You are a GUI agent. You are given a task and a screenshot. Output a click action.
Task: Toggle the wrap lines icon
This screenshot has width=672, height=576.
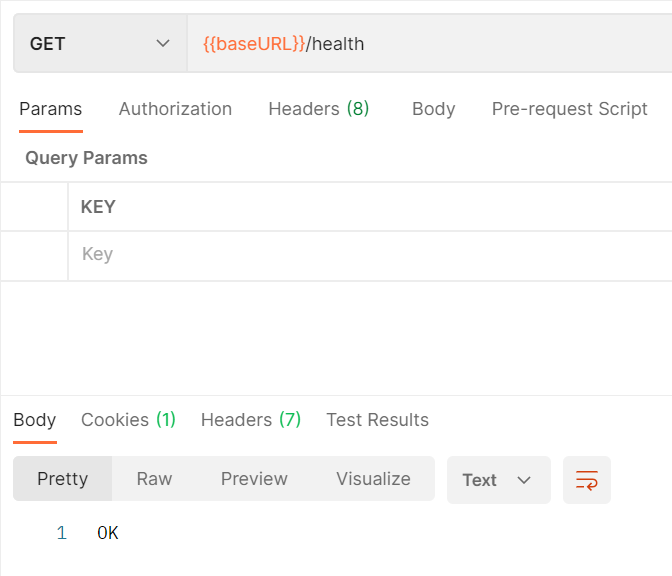tap(587, 480)
